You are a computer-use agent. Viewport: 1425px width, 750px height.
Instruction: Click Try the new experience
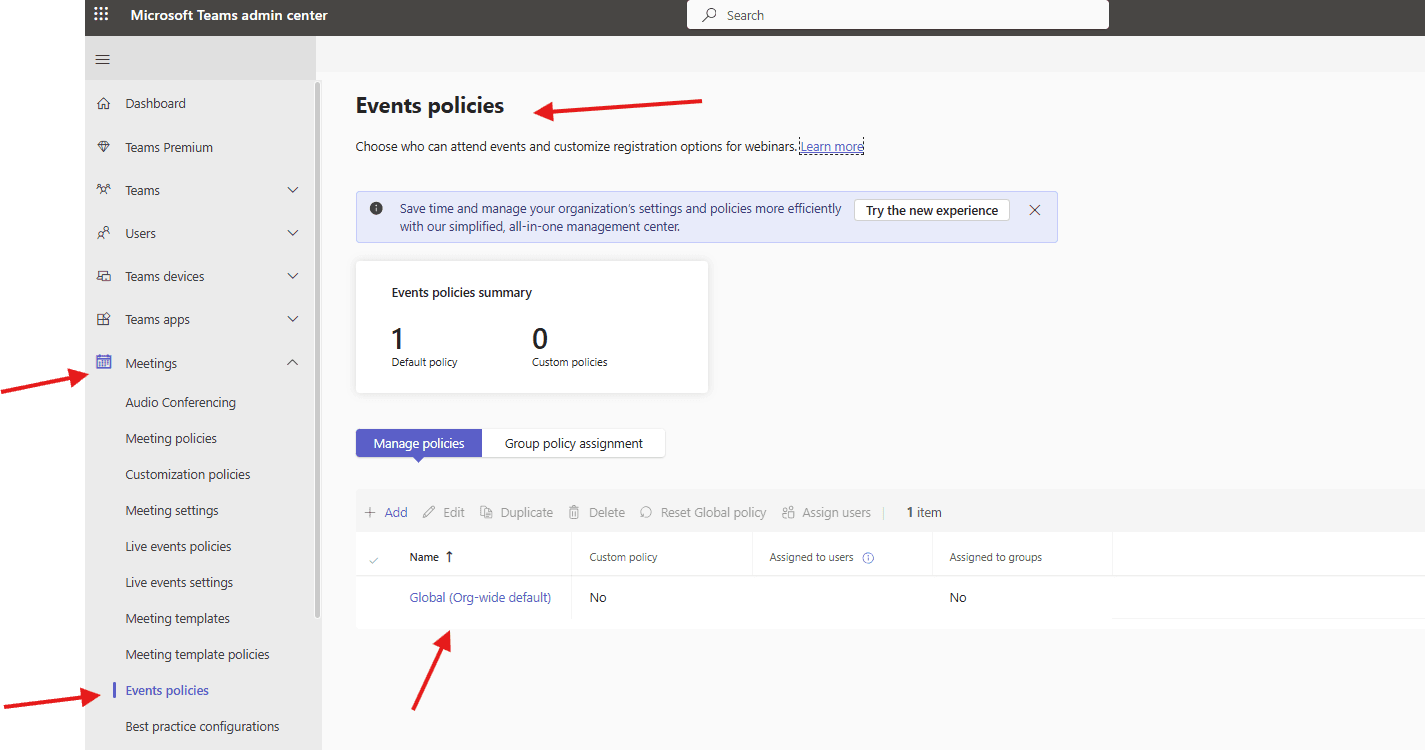pyautogui.click(x=931, y=210)
